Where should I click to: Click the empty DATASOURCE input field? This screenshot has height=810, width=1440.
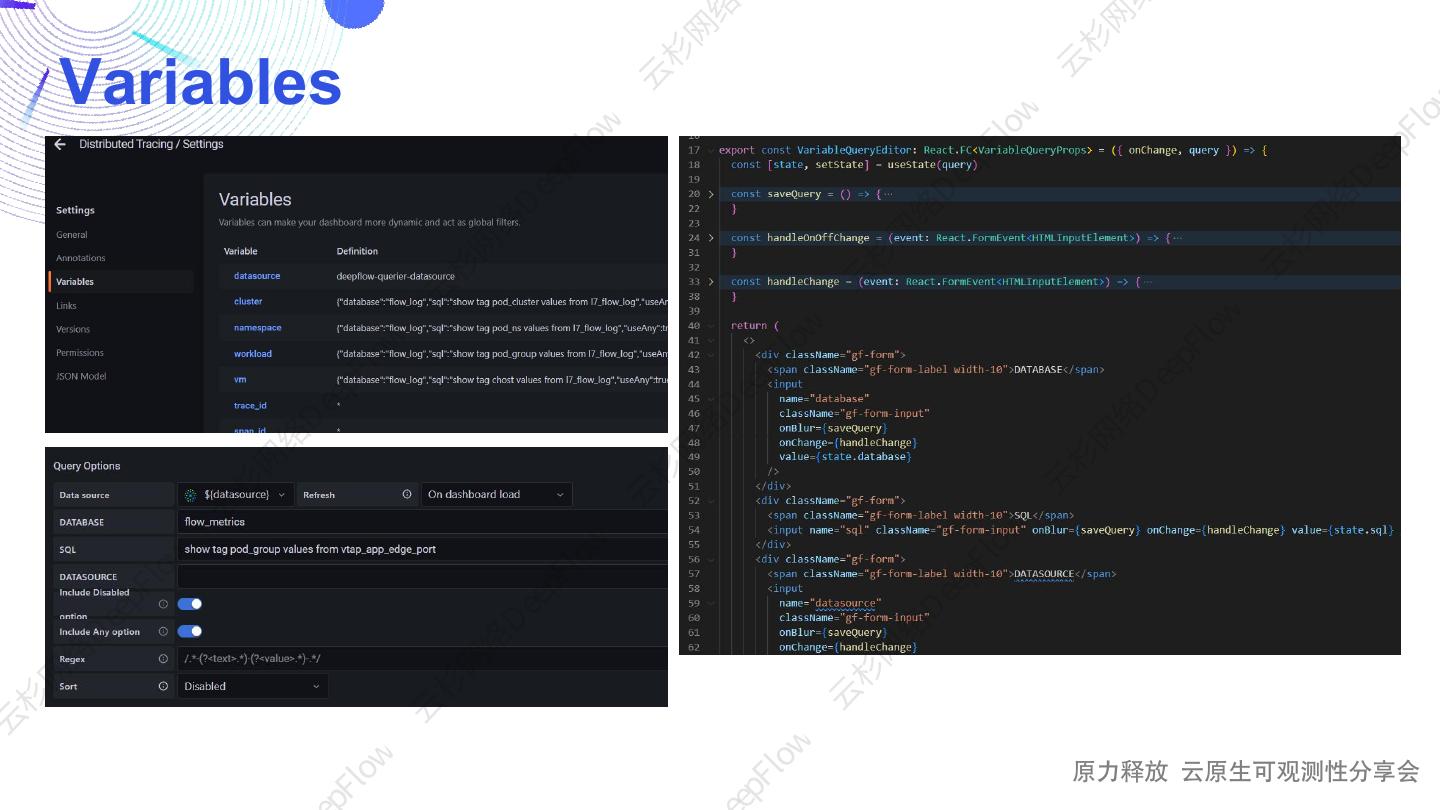pos(422,576)
